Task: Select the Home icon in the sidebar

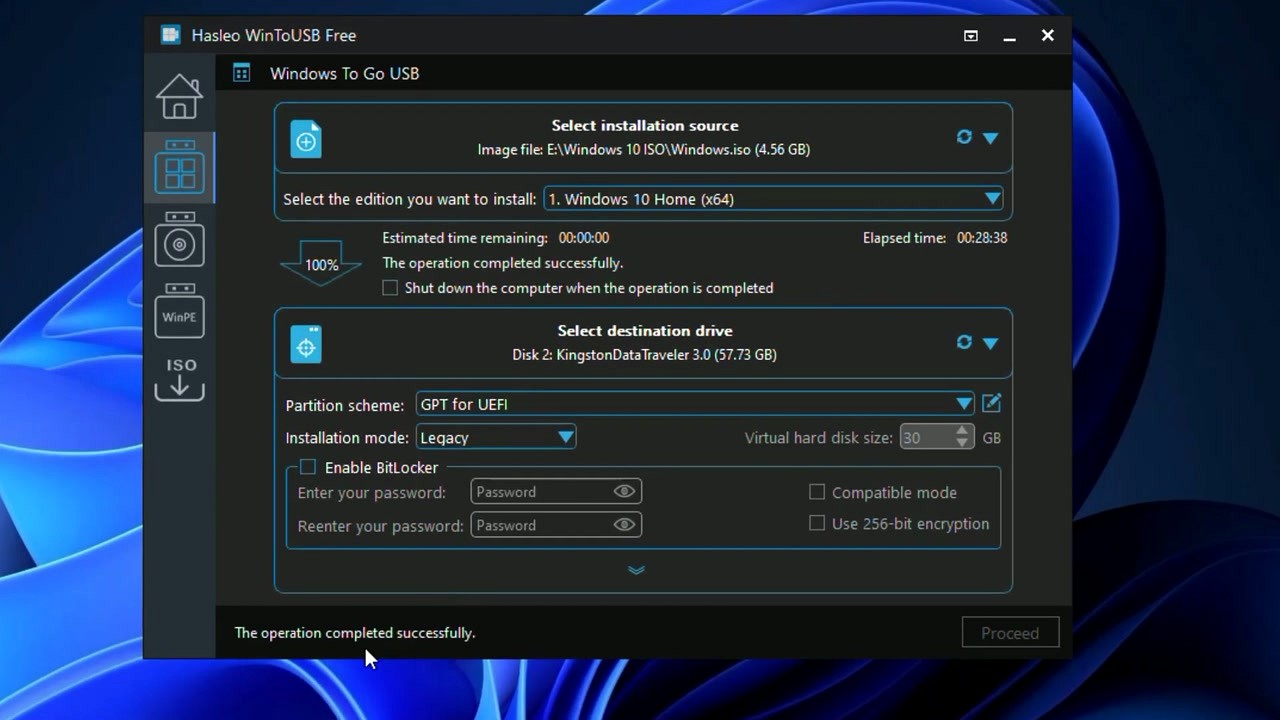Action: [x=179, y=95]
